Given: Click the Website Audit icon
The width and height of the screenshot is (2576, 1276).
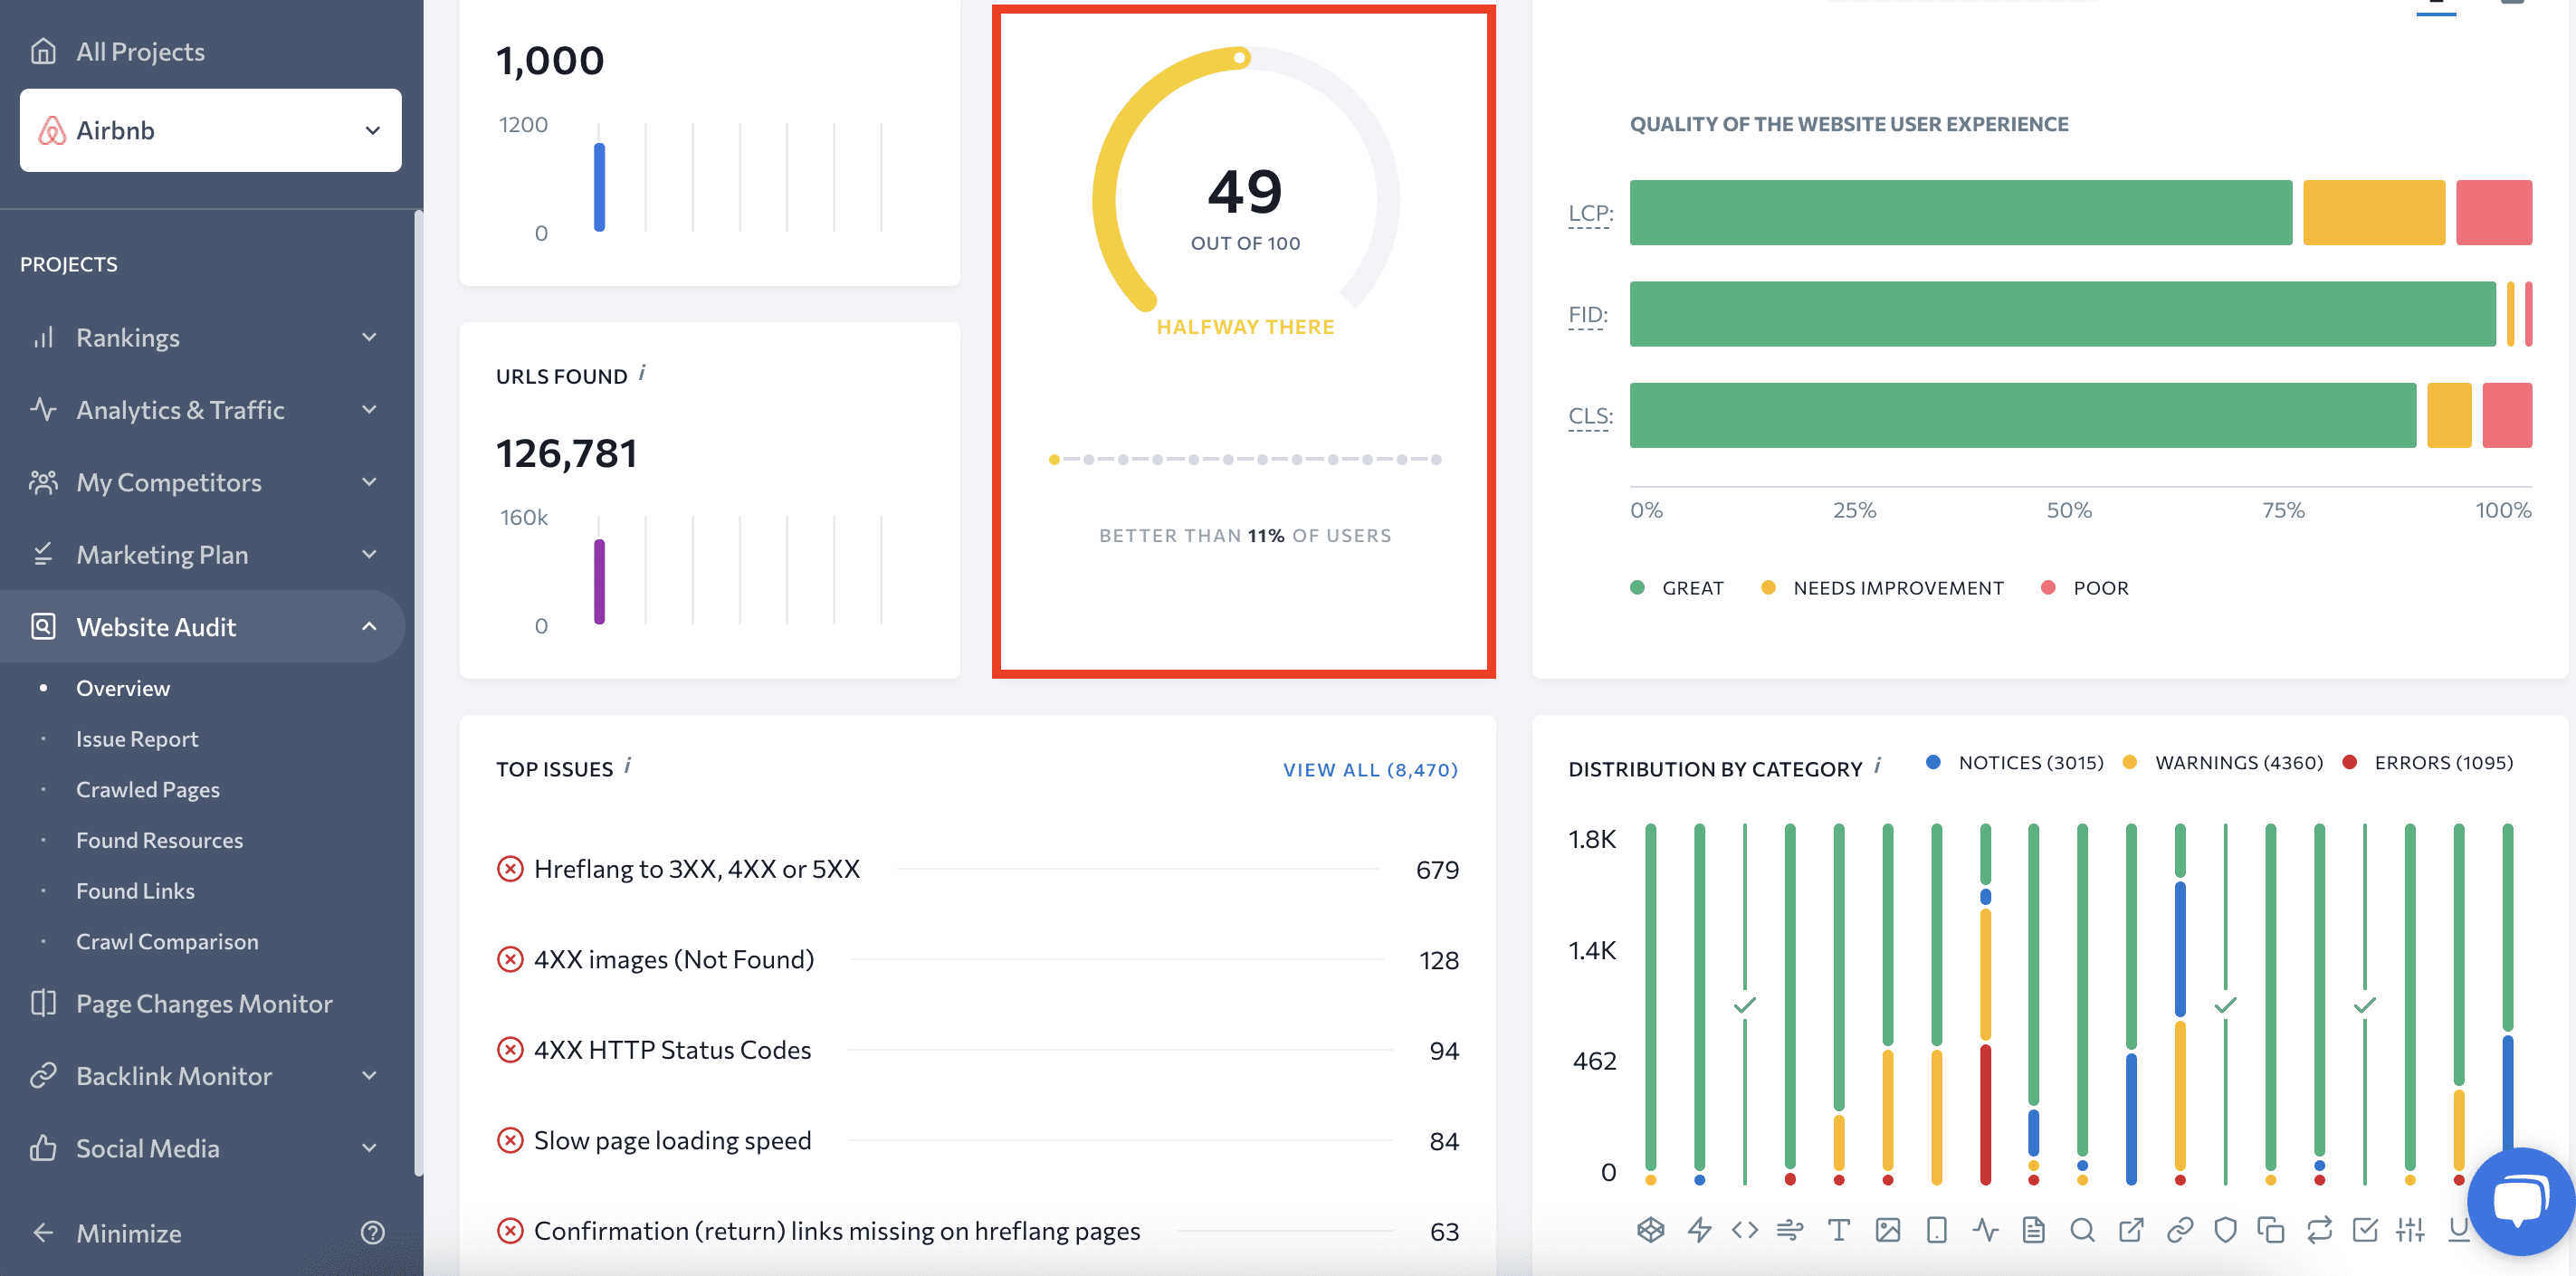Looking at the screenshot, I should pos(44,625).
